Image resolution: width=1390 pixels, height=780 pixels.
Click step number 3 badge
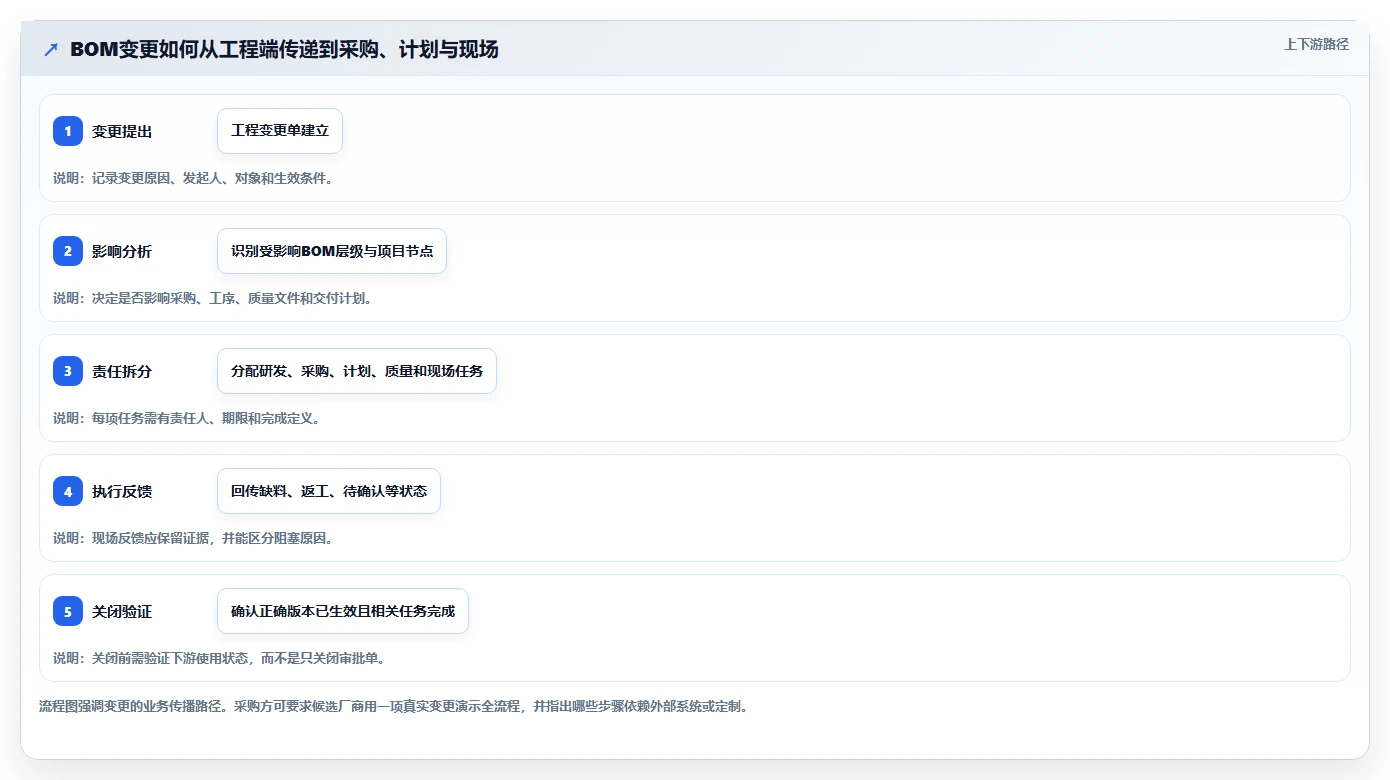[x=68, y=371]
